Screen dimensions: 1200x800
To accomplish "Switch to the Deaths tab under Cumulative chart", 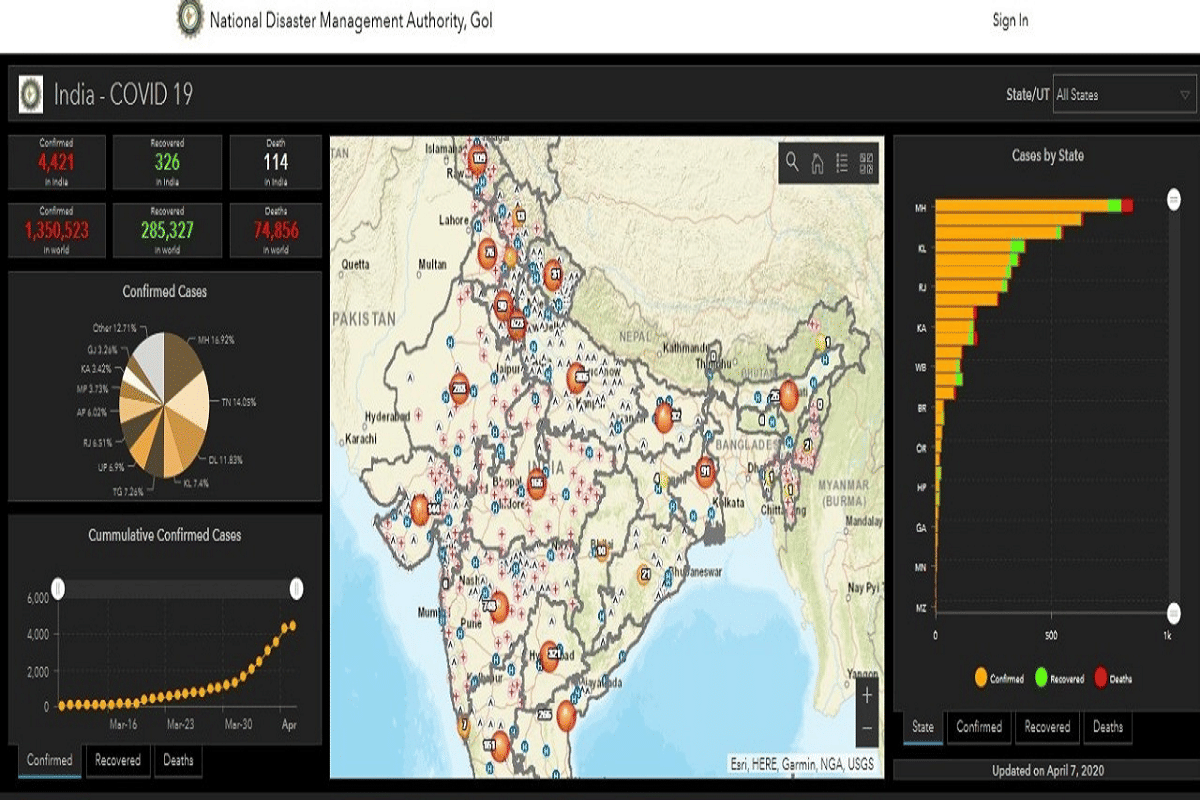I will [178, 760].
